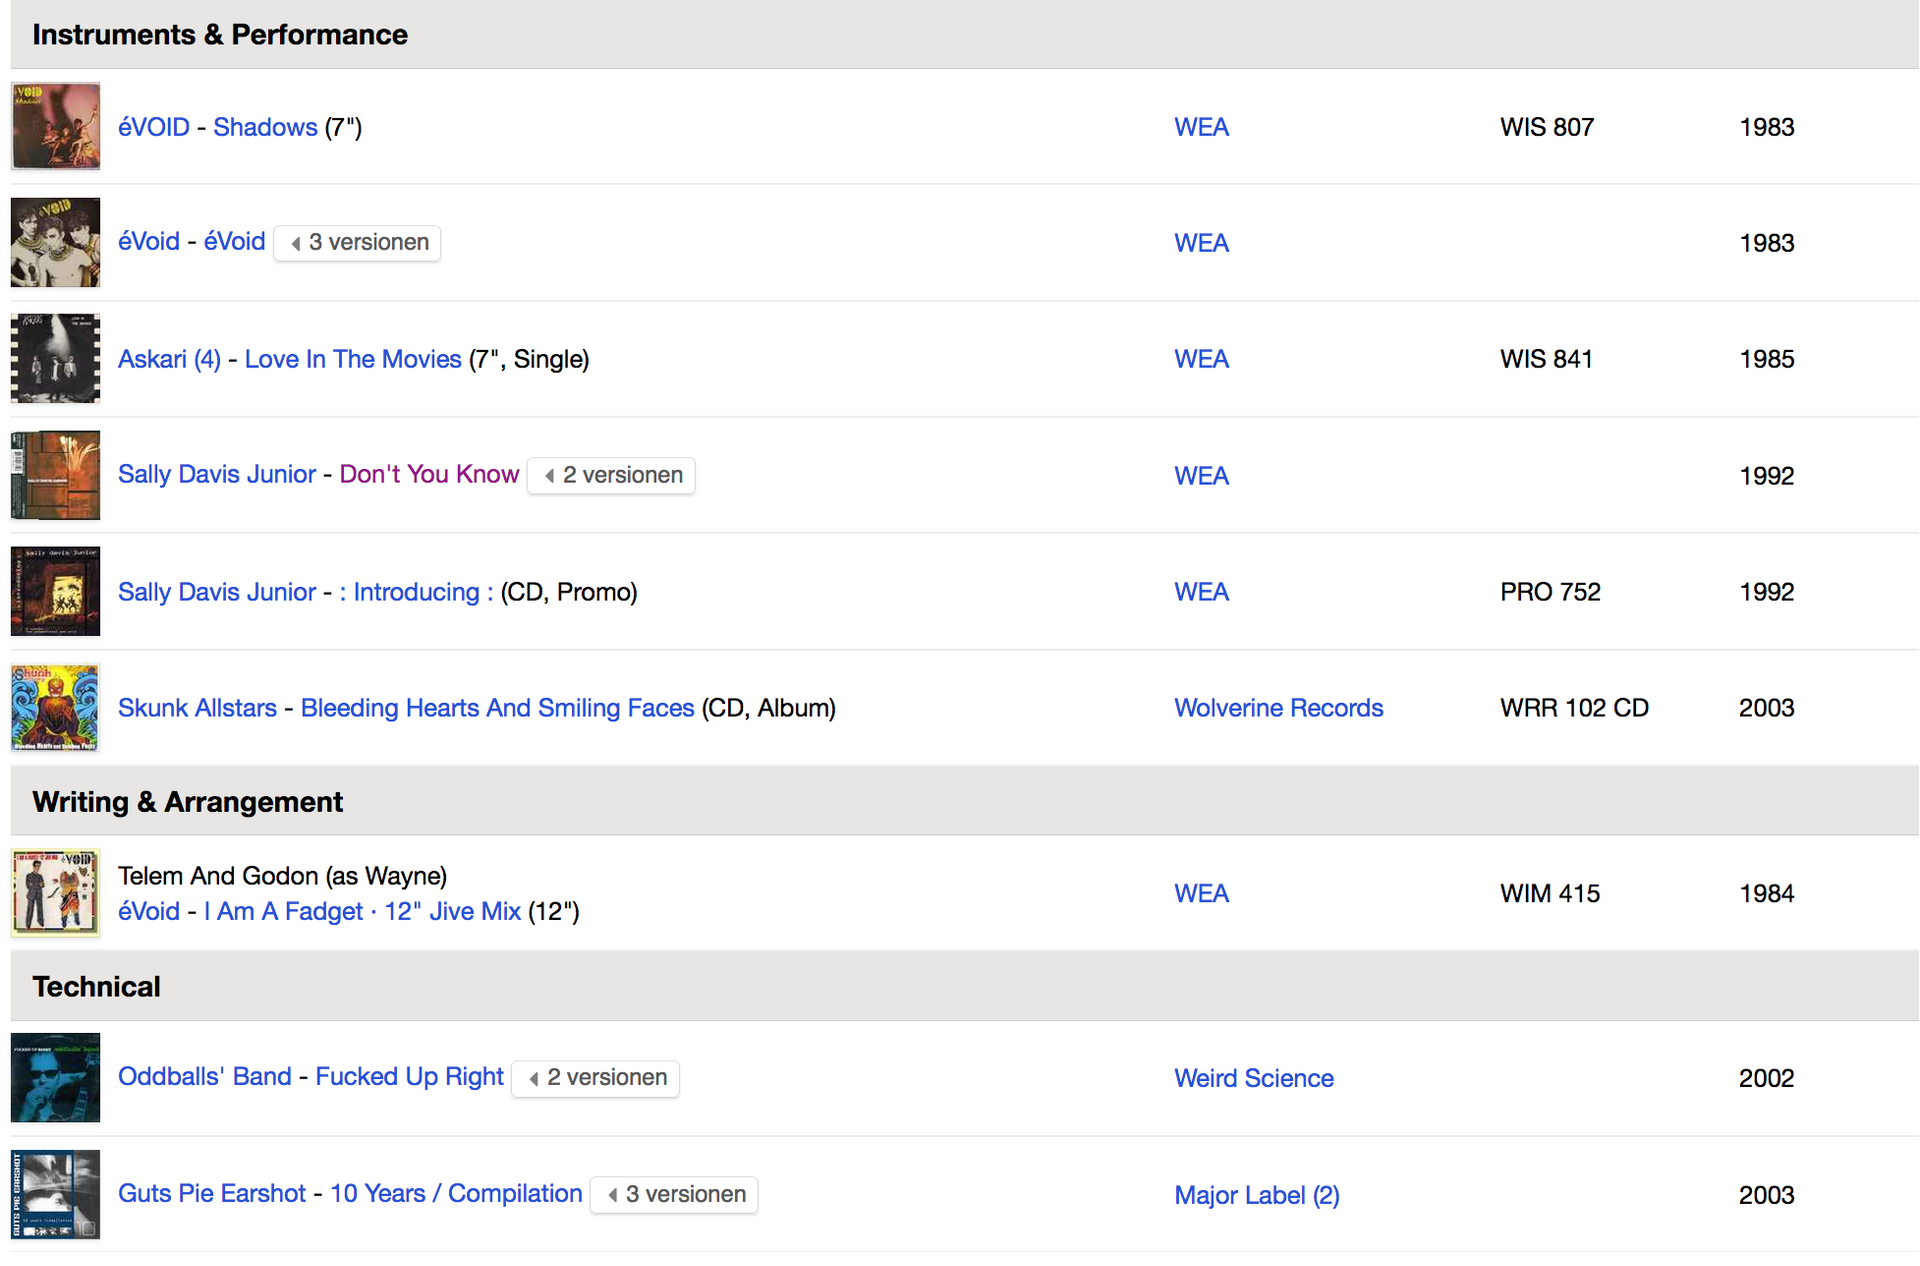Open éVOID Shadows album cover thumbnail

55,126
